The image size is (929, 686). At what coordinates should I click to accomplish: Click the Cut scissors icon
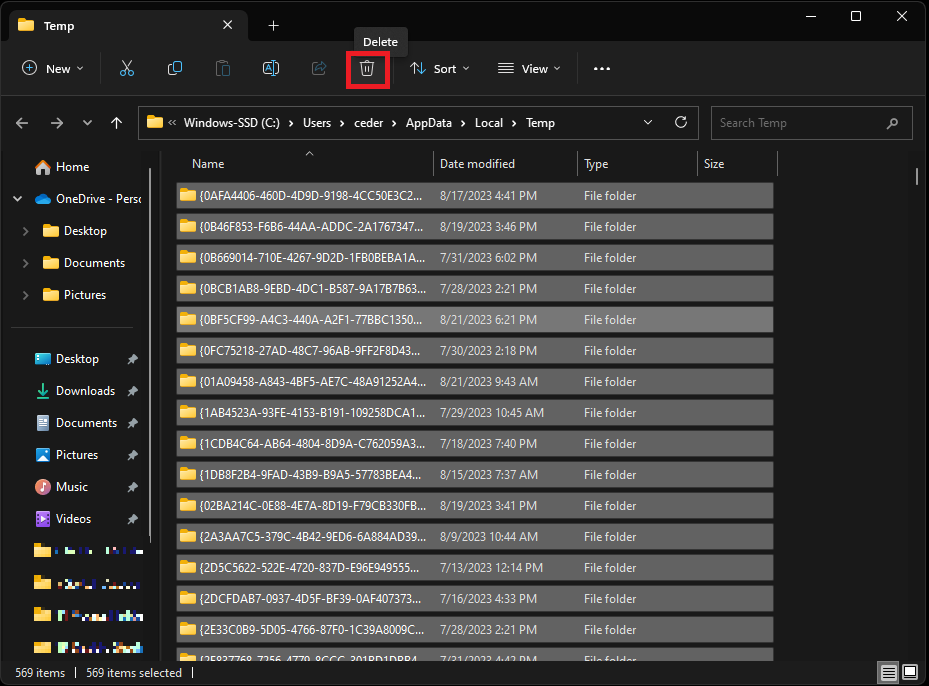126,69
